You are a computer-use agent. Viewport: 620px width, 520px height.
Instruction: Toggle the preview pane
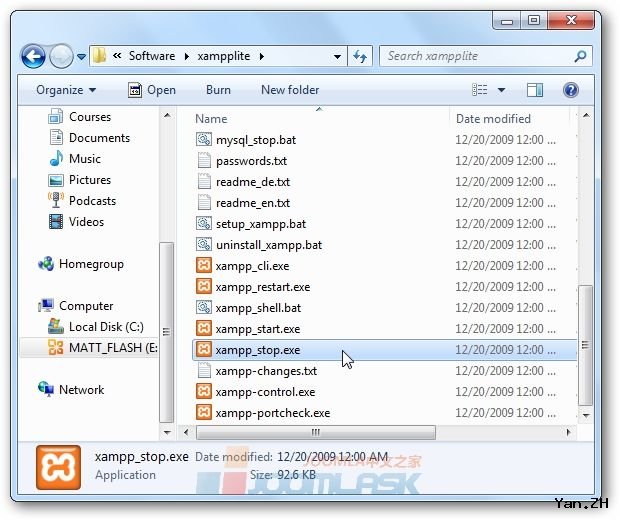click(x=535, y=90)
